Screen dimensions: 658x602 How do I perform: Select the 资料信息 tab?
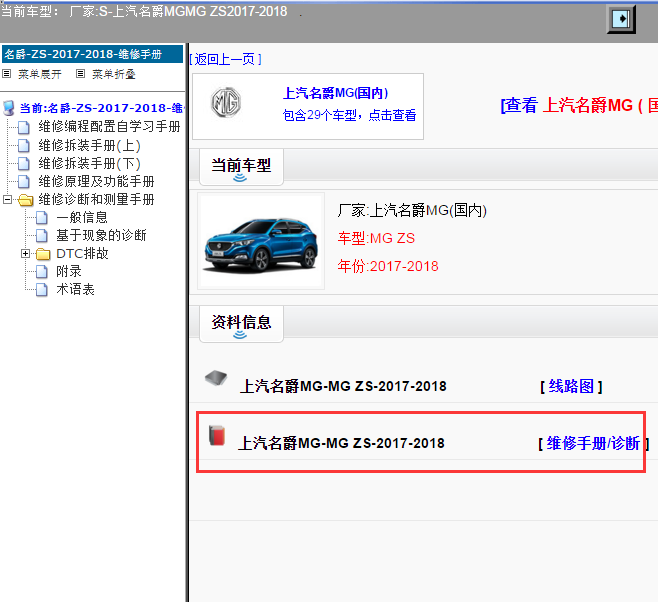click(241, 323)
